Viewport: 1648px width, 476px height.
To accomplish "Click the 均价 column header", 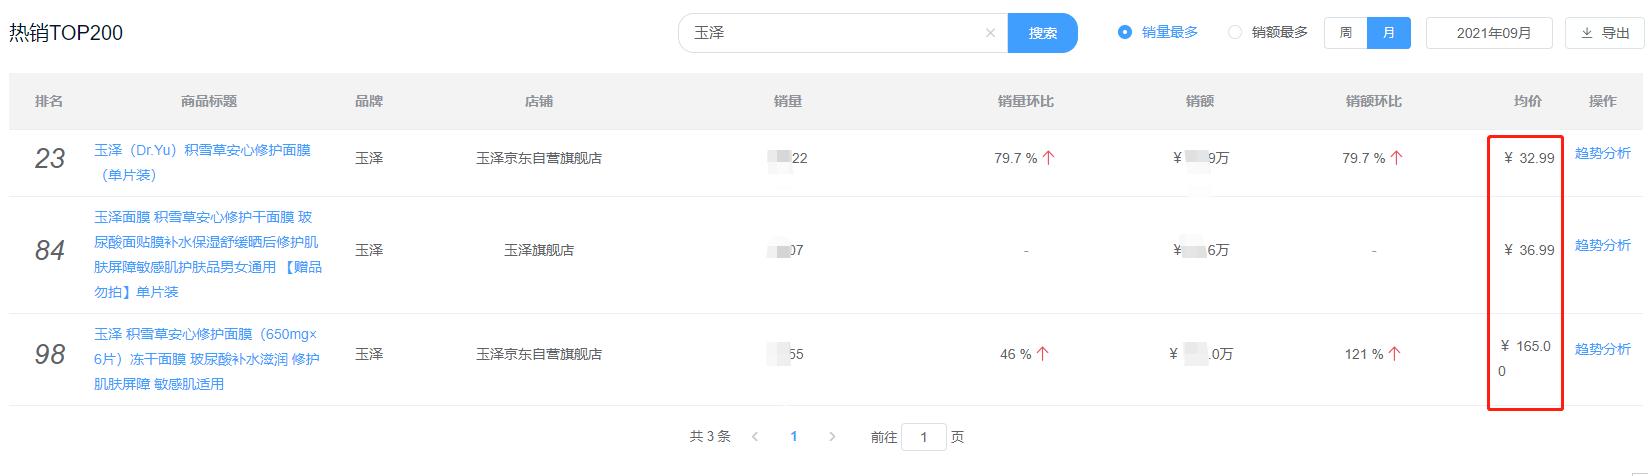I will (x=1527, y=101).
